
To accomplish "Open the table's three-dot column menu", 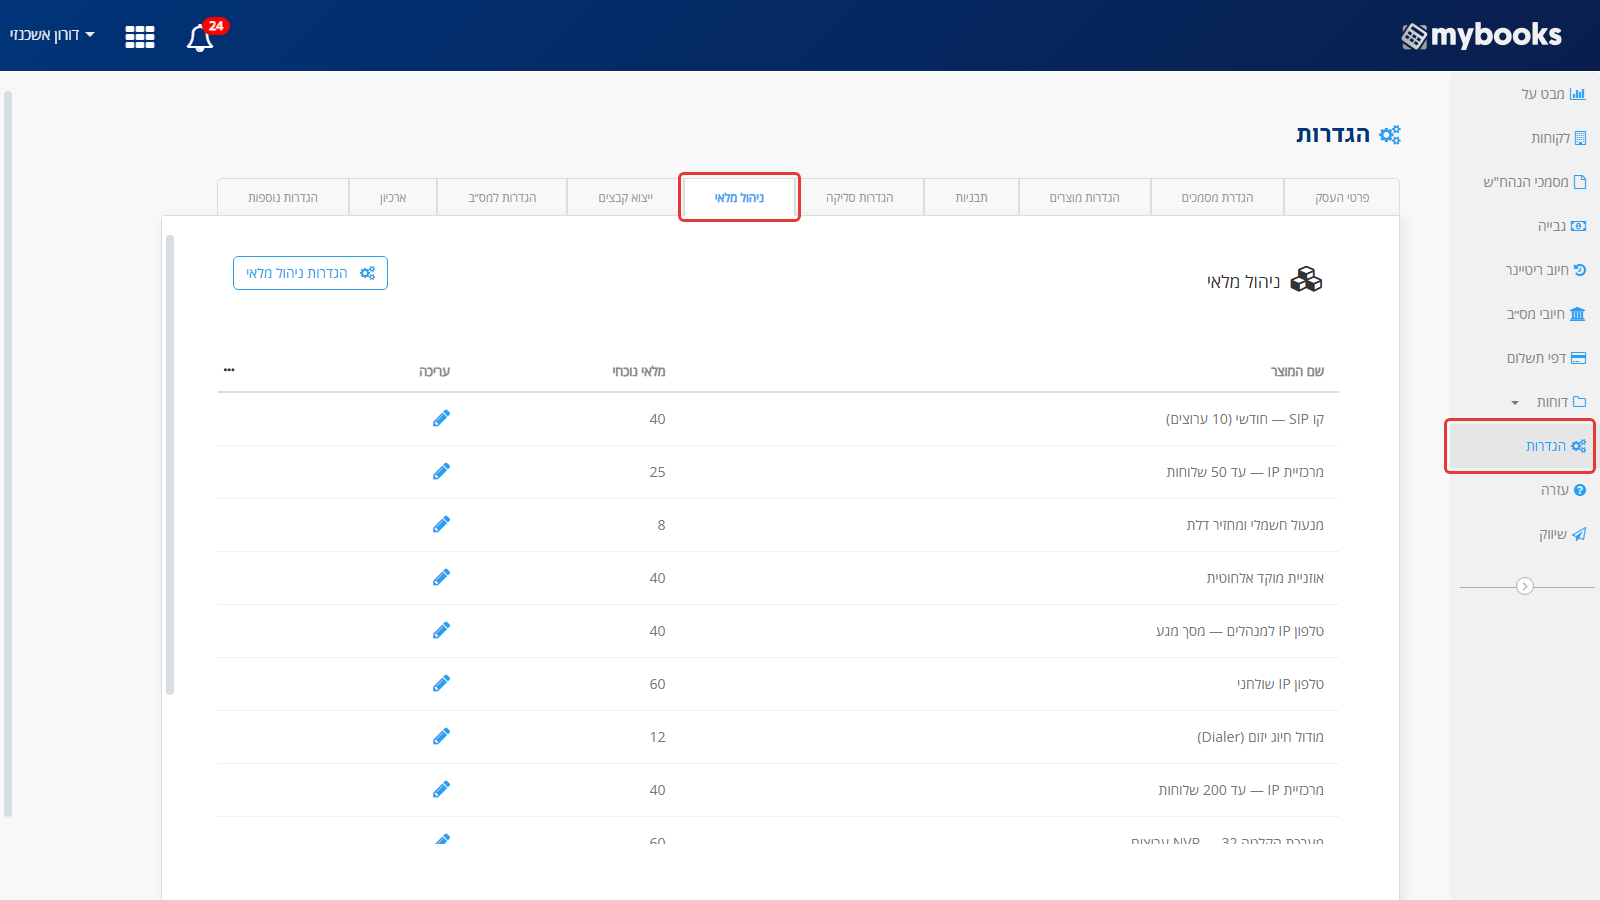I will point(229,370).
